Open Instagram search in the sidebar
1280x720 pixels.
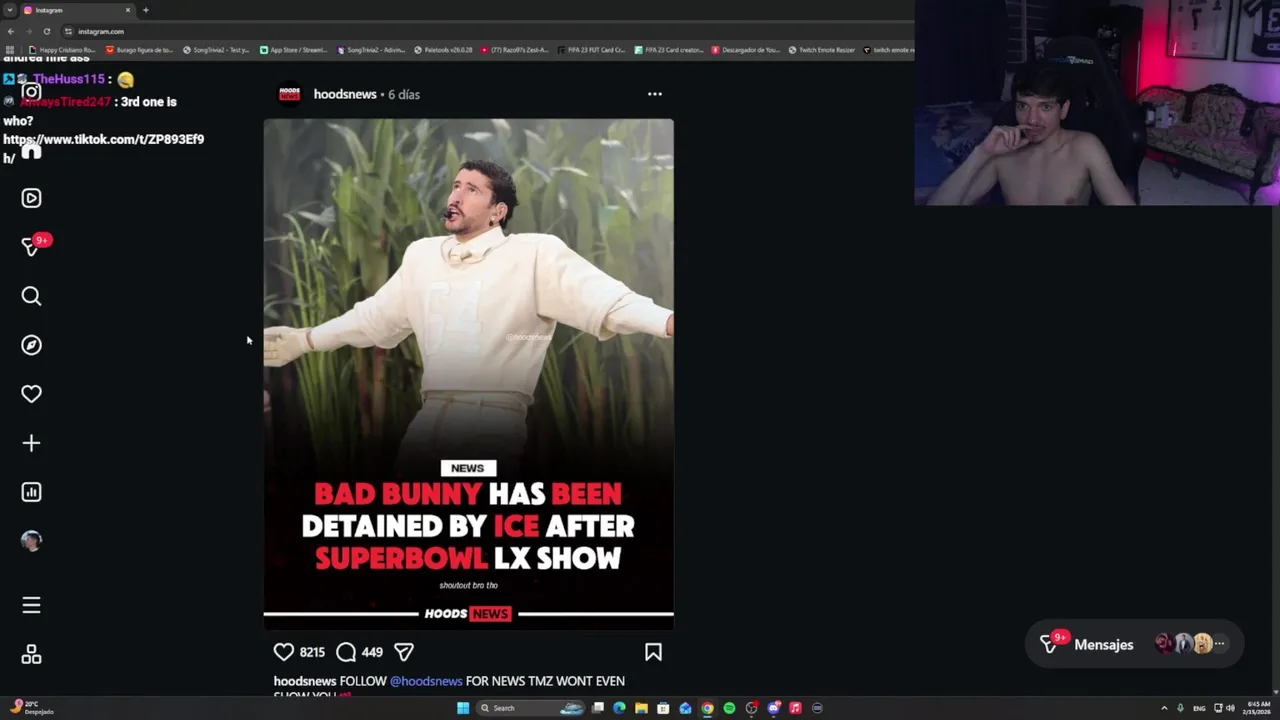tap(31, 296)
